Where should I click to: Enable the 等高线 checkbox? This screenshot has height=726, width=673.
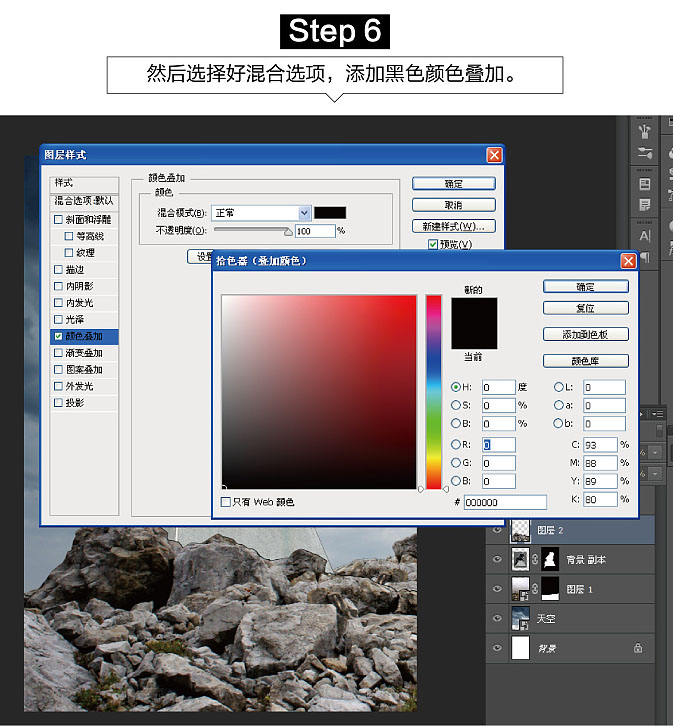(x=69, y=236)
